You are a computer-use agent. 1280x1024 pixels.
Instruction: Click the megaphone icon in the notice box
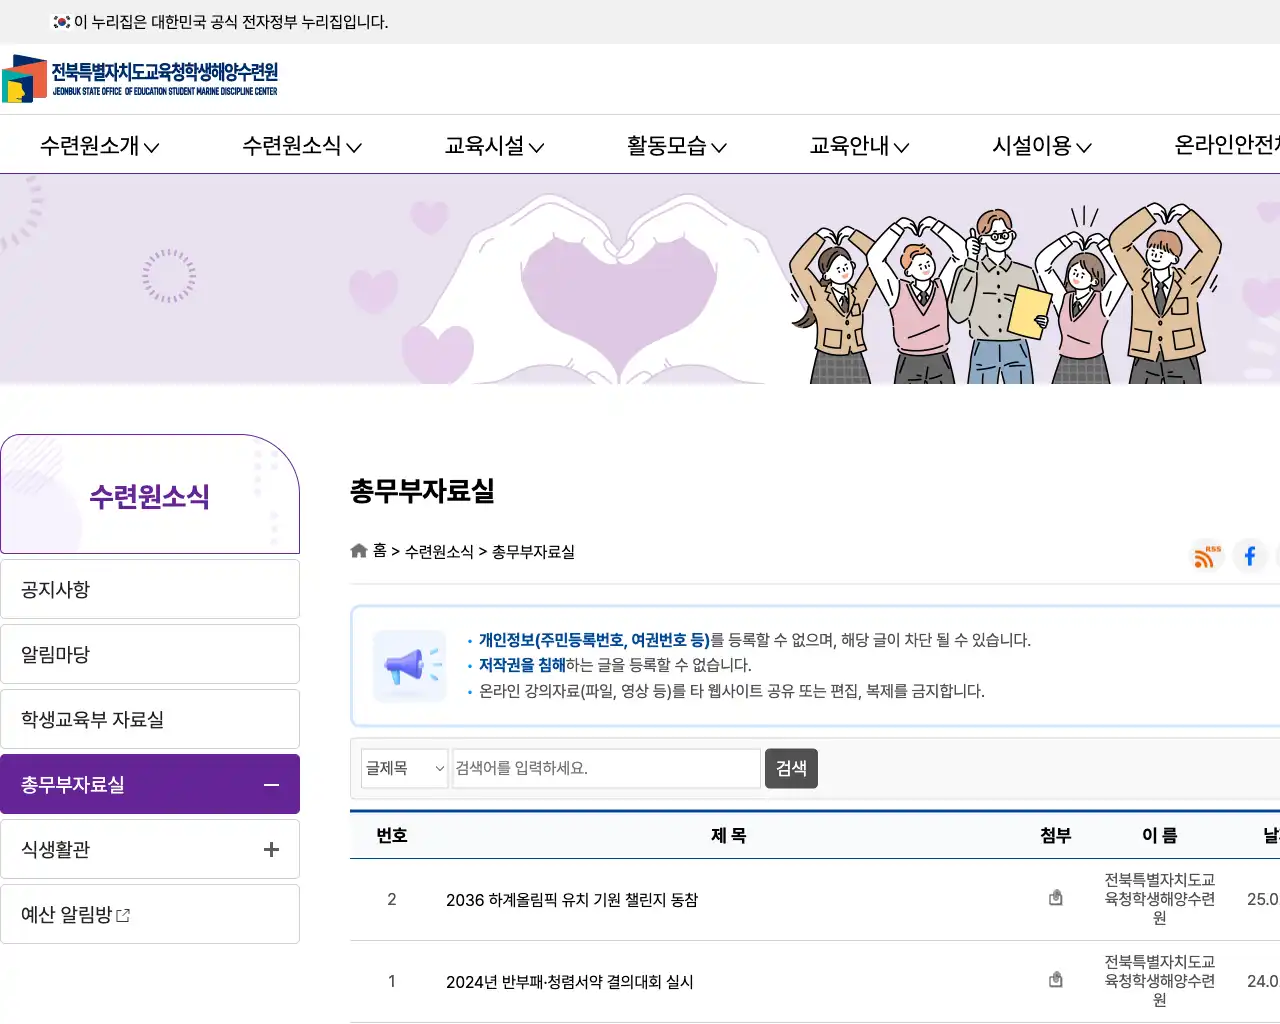410,664
